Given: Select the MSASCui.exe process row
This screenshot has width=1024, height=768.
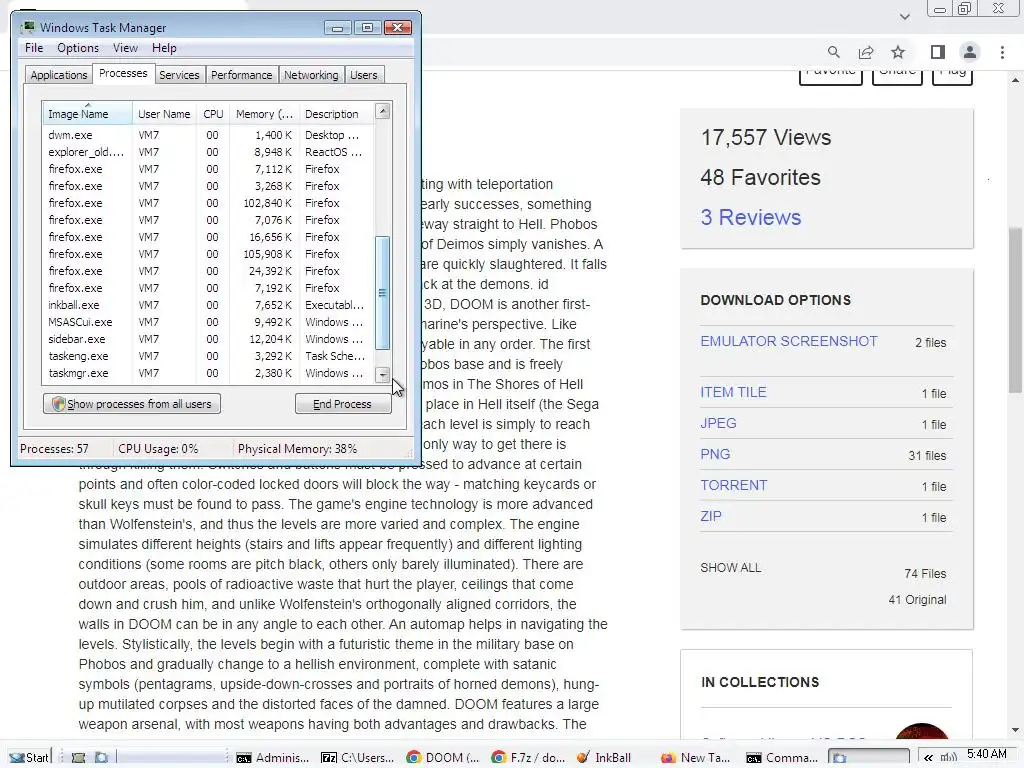Looking at the screenshot, I should [209, 322].
